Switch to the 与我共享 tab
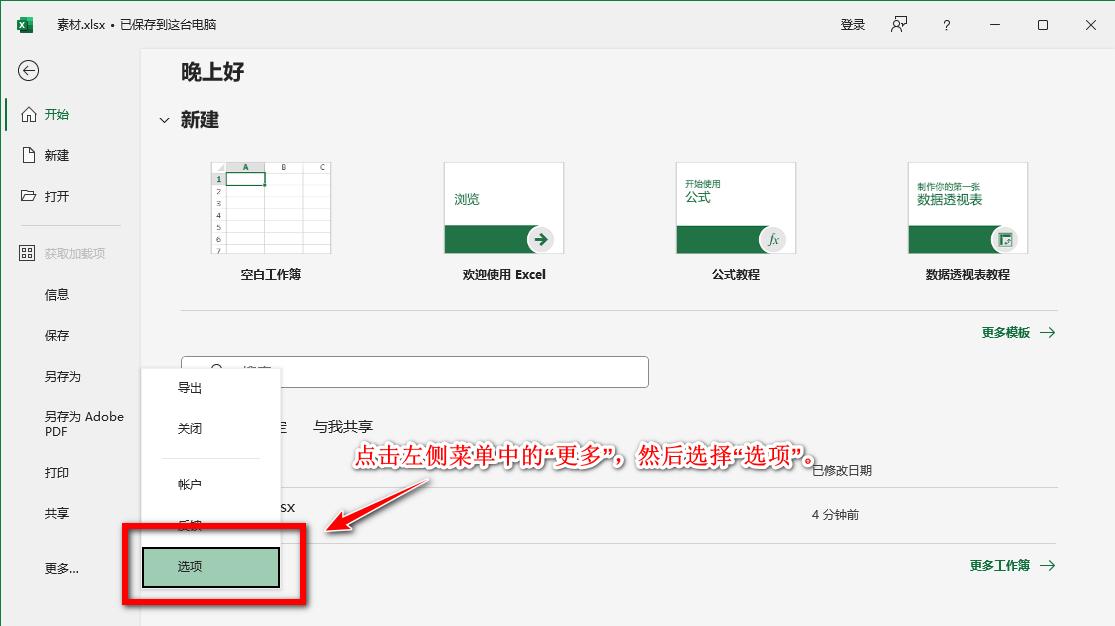 coord(343,427)
